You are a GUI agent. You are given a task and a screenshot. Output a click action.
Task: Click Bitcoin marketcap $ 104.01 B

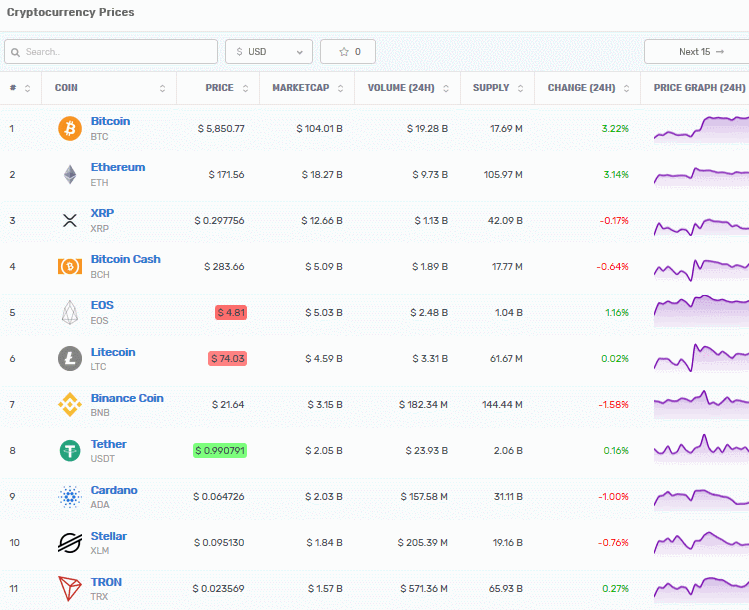point(319,128)
